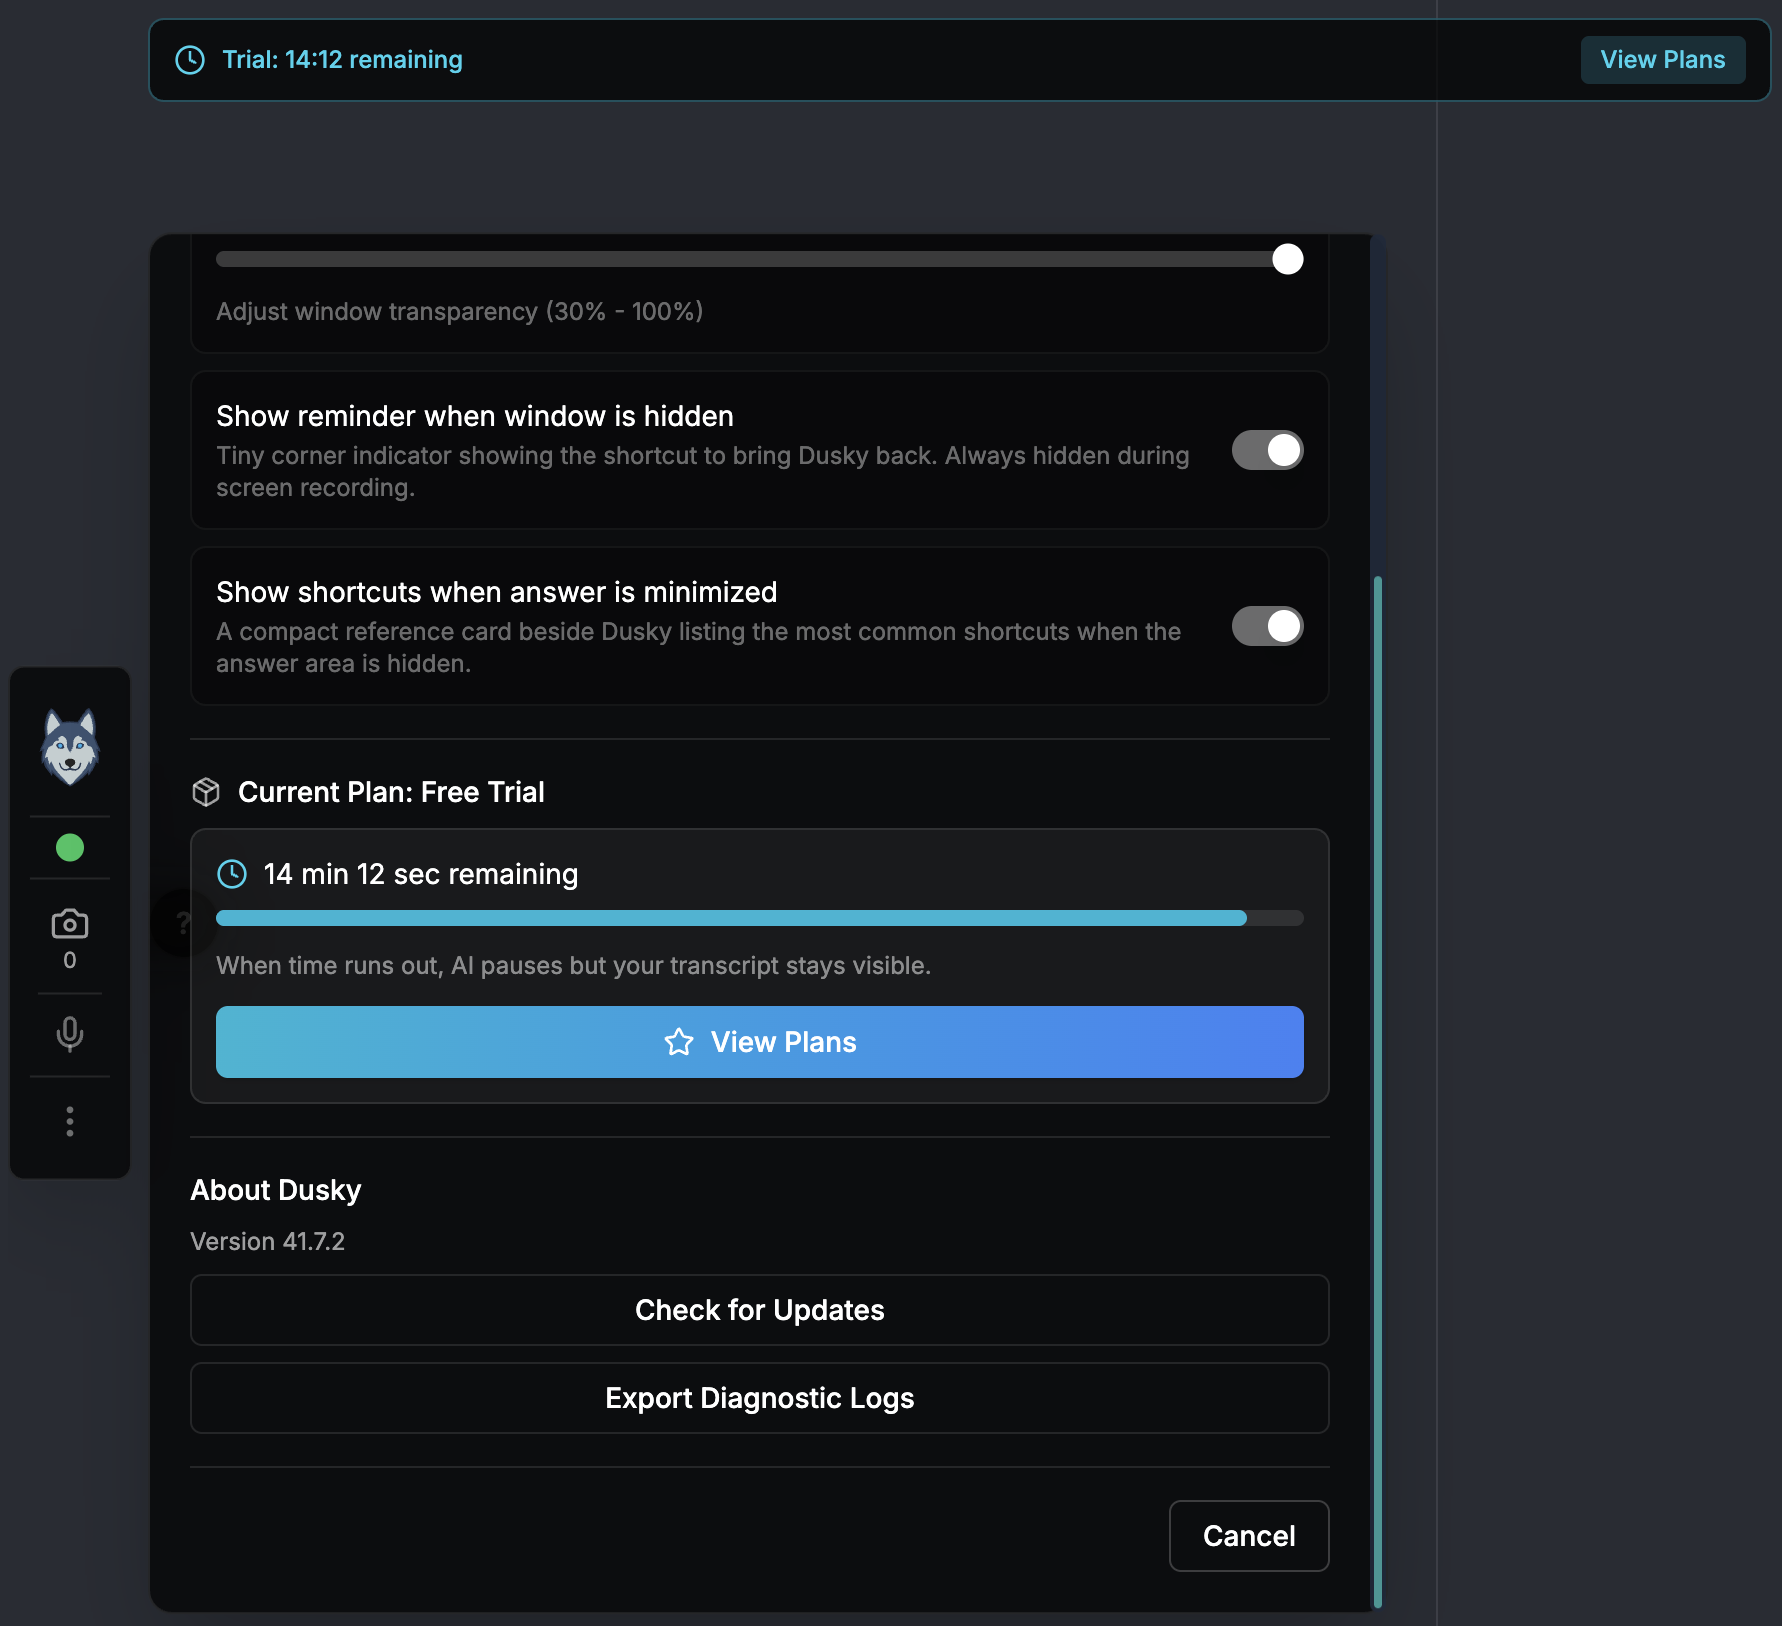Open the three-dot more options menu
The width and height of the screenshot is (1782, 1626).
[x=70, y=1121]
